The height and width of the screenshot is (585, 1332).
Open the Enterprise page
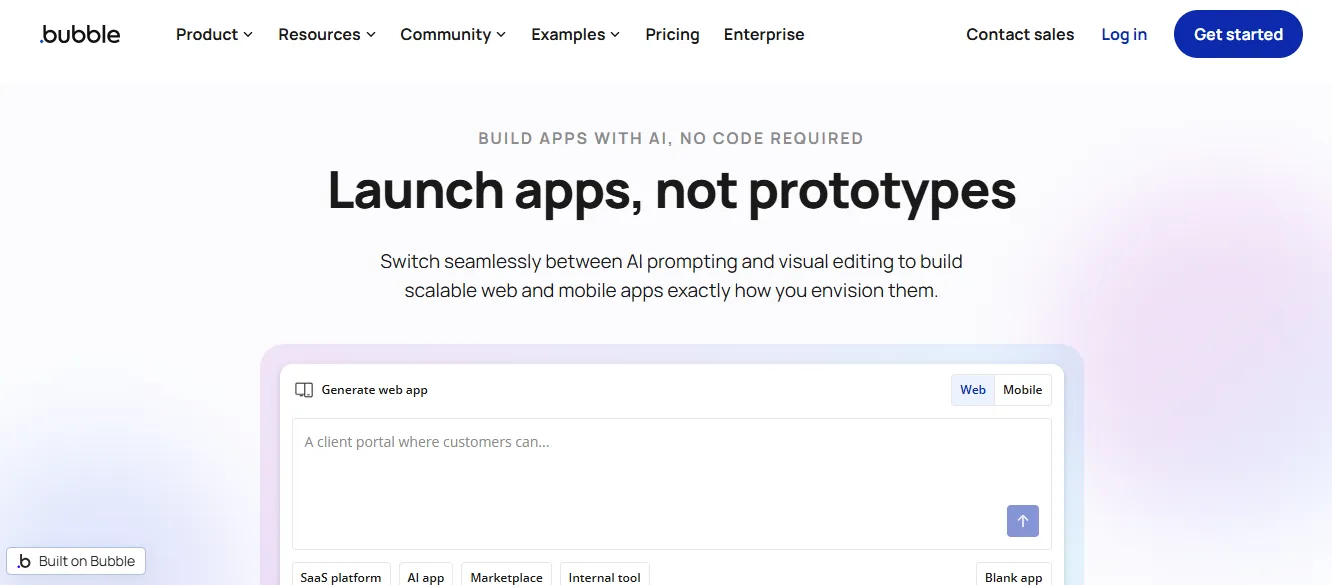(764, 35)
